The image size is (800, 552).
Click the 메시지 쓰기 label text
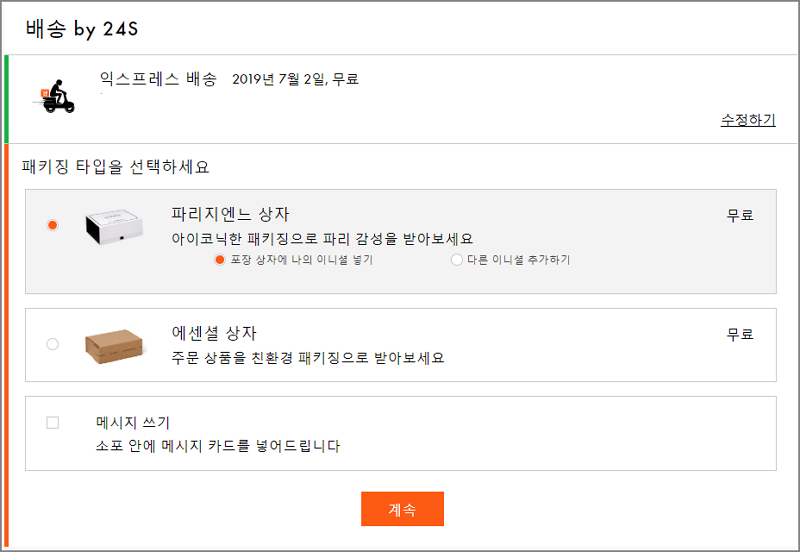coord(133,422)
